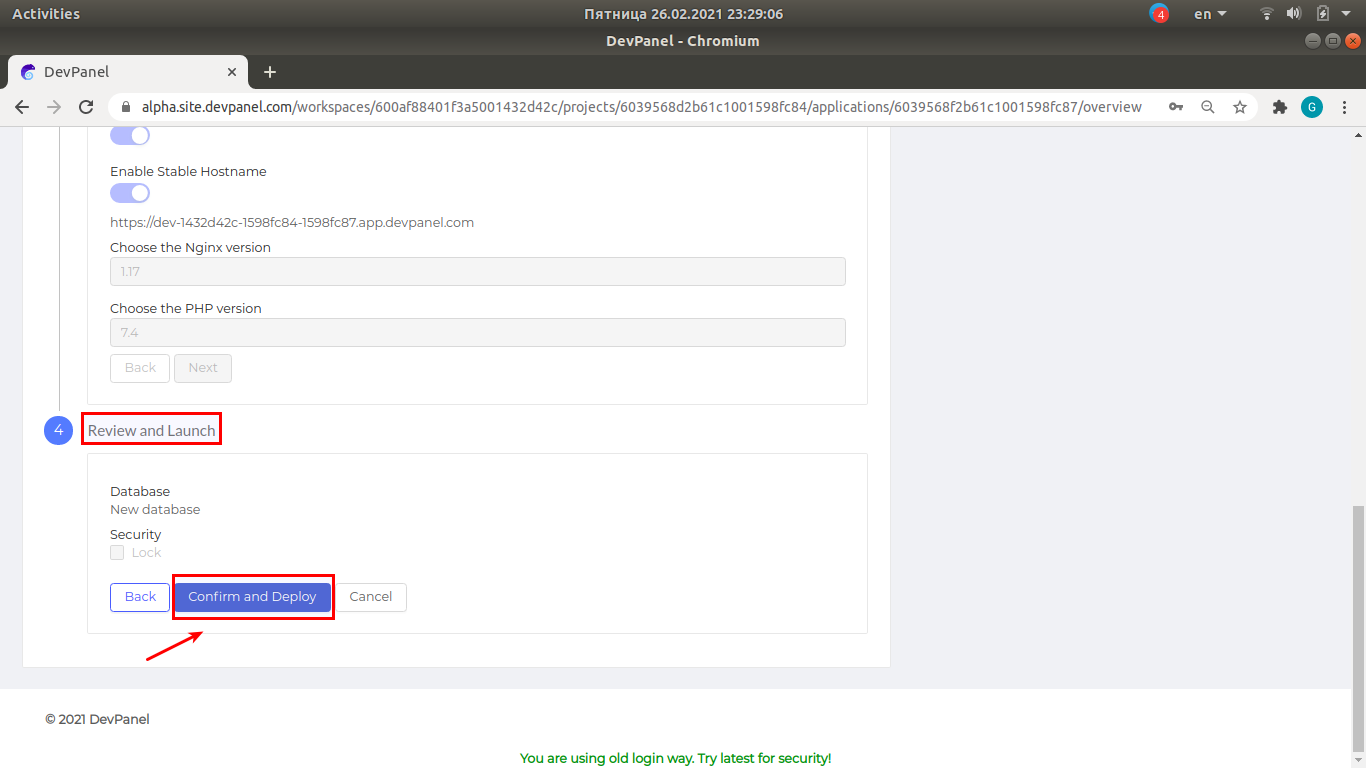This screenshot has height=768, width=1366.
Task: Open the PHP version selector
Action: coord(477,332)
